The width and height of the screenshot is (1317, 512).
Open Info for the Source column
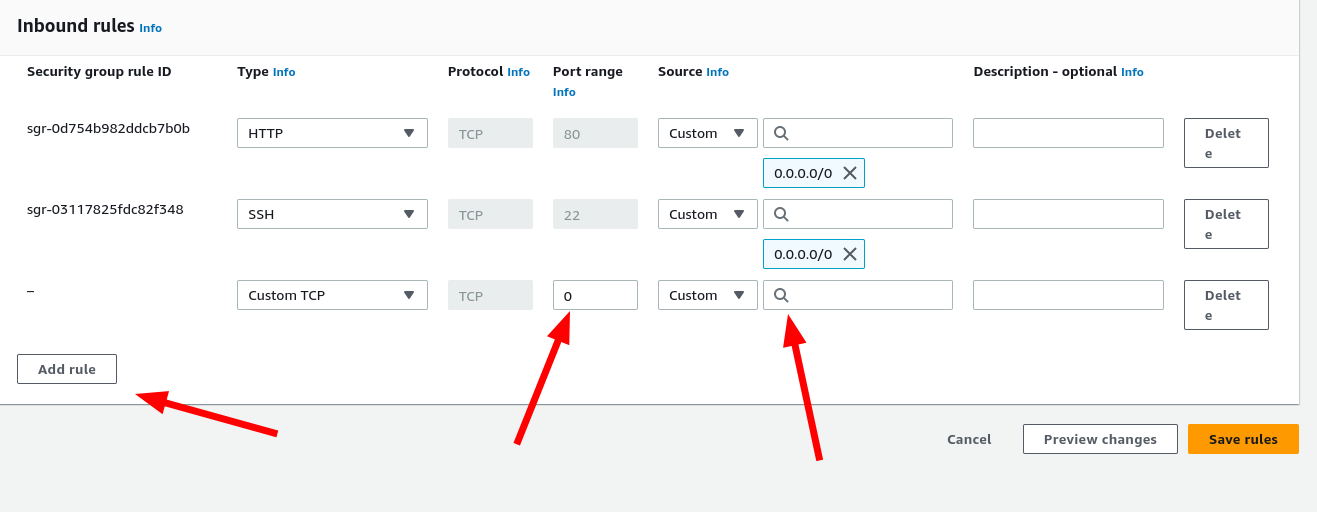pyautogui.click(x=717, y=72)
